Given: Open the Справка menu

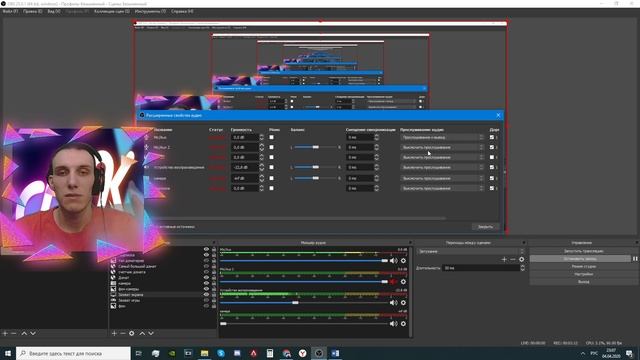Looking at the screenshot, I should click(x=182, y=11).
